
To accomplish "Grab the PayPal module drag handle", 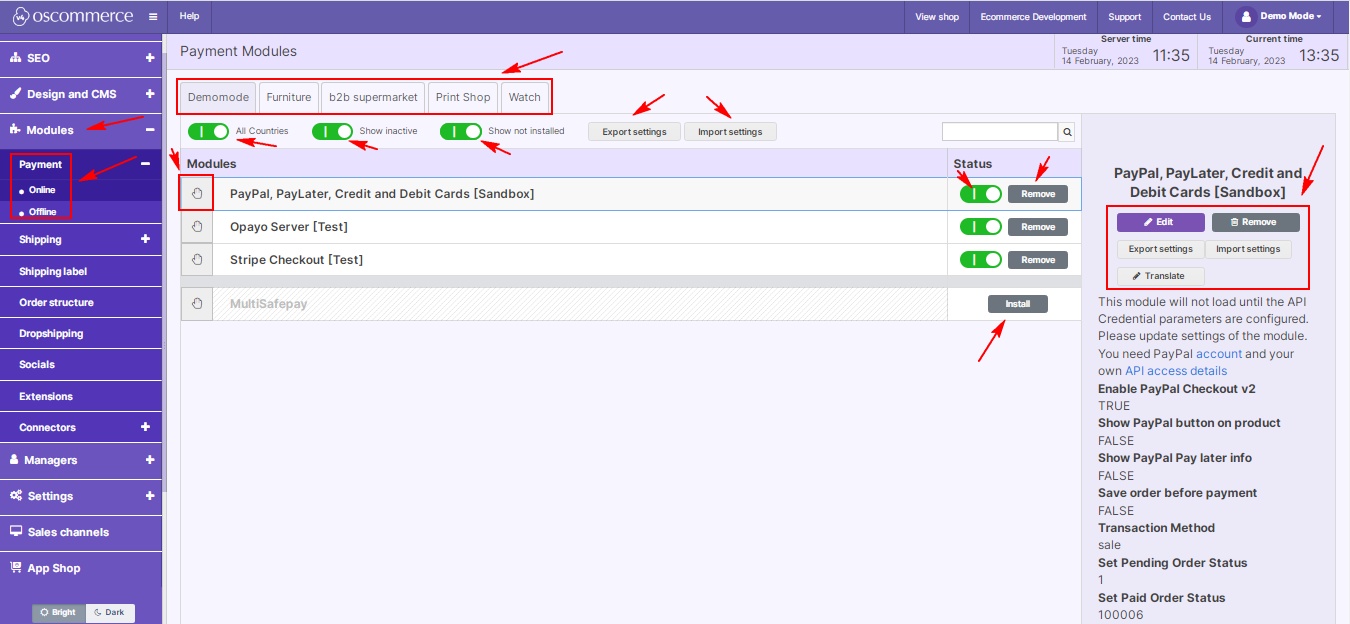I will (x=197, y=194).
